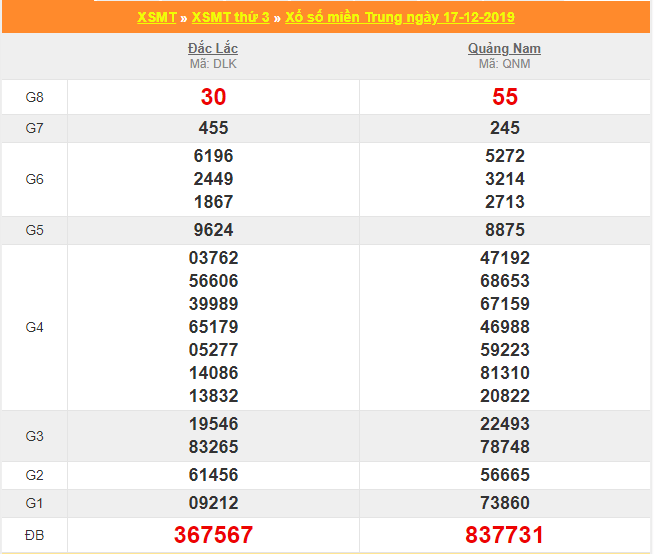This screenshot has width=655, height=554.
Task: Select Đắc Lắc G8 result 30
Action: coord(213,97)
